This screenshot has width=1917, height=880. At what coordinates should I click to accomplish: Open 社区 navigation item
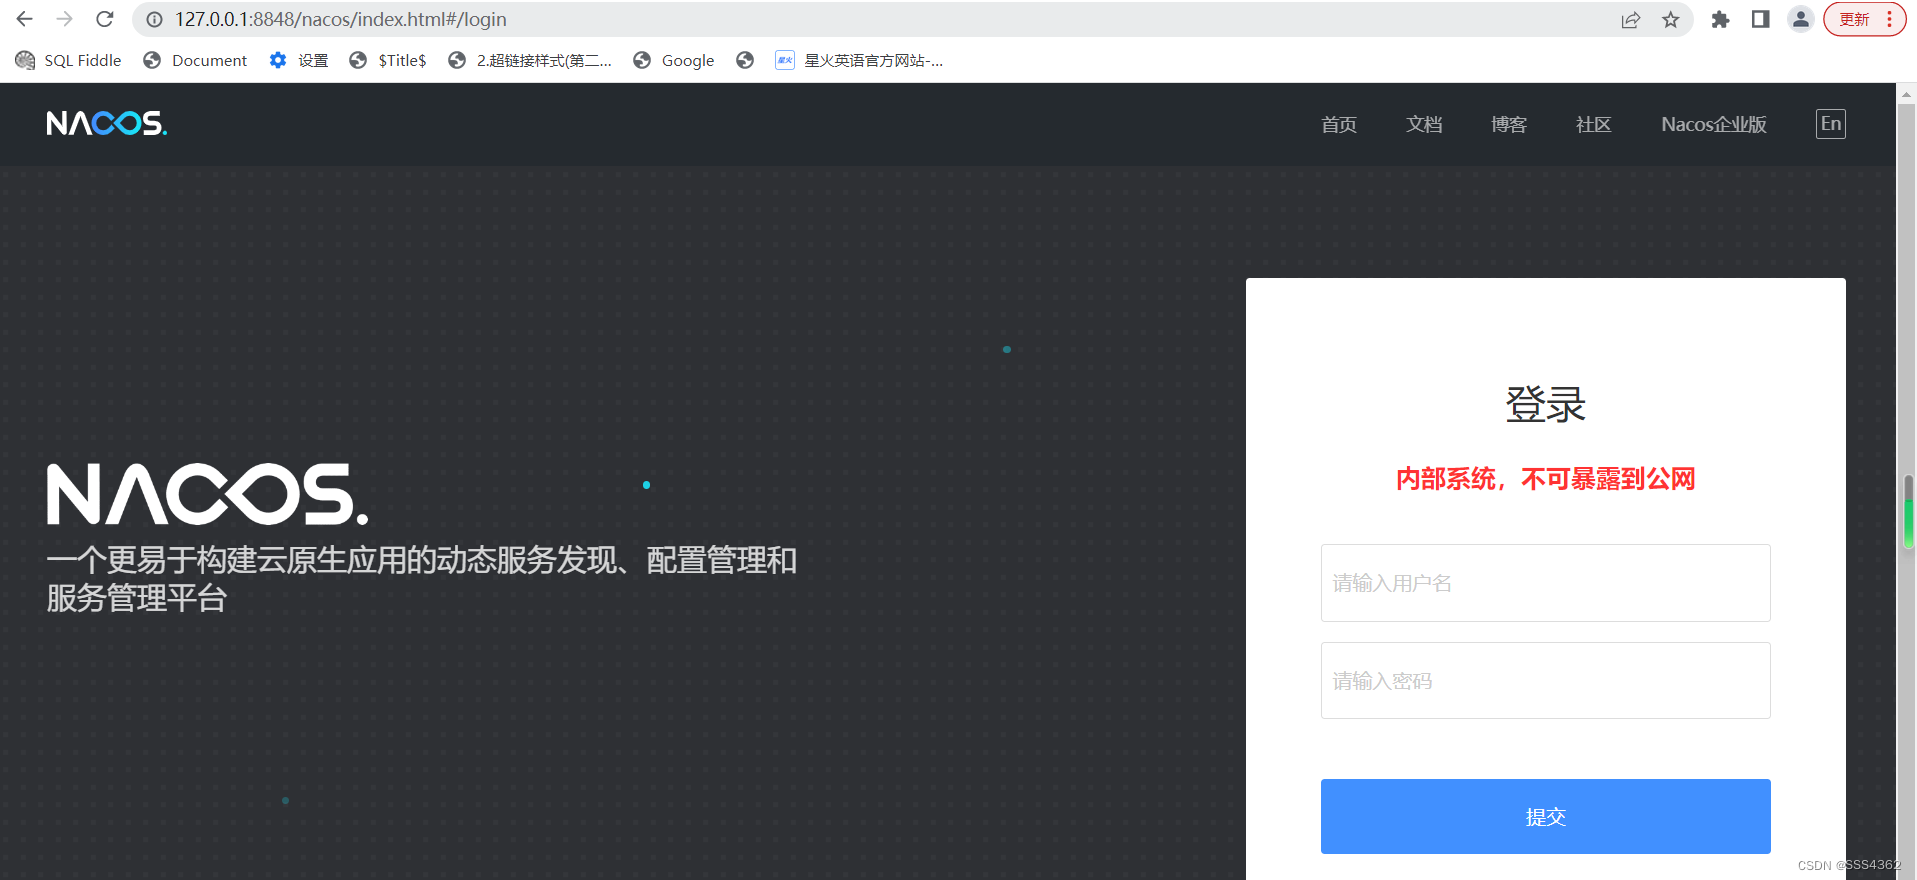(1594, 124)
